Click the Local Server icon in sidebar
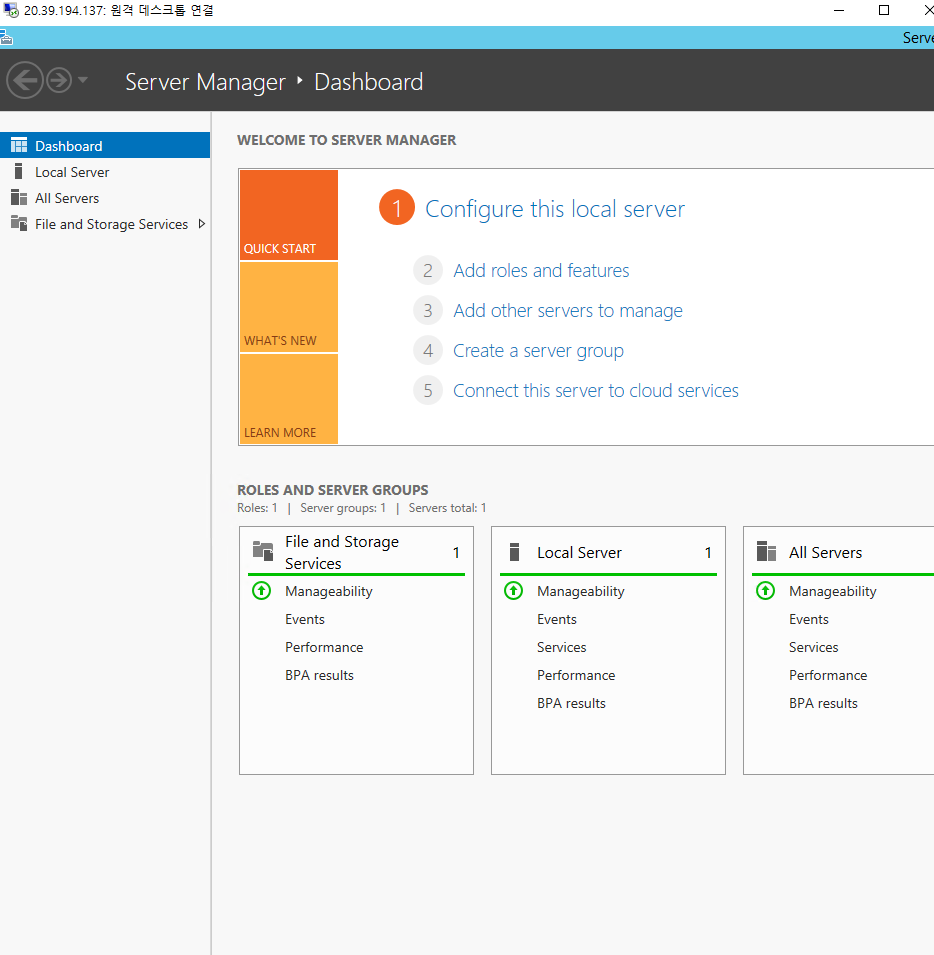 pyautogui.click(x=18, y=171)
